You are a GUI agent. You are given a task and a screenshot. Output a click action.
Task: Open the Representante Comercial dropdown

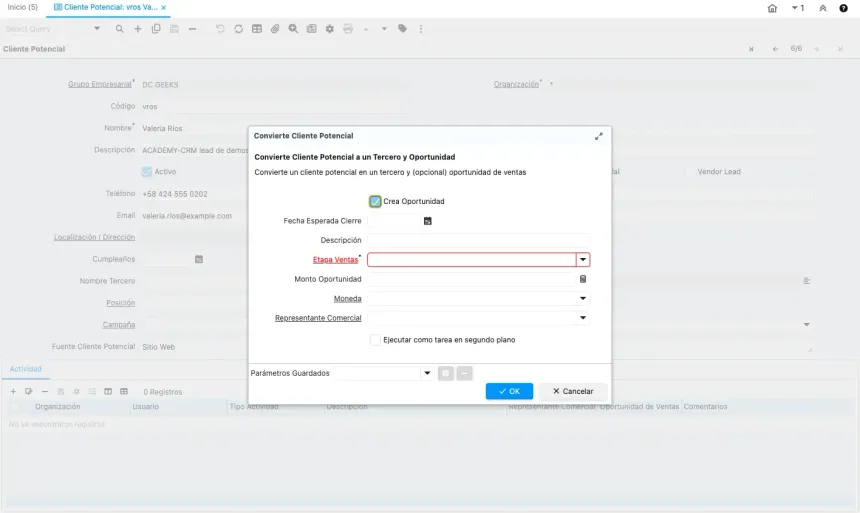[583, 318]
